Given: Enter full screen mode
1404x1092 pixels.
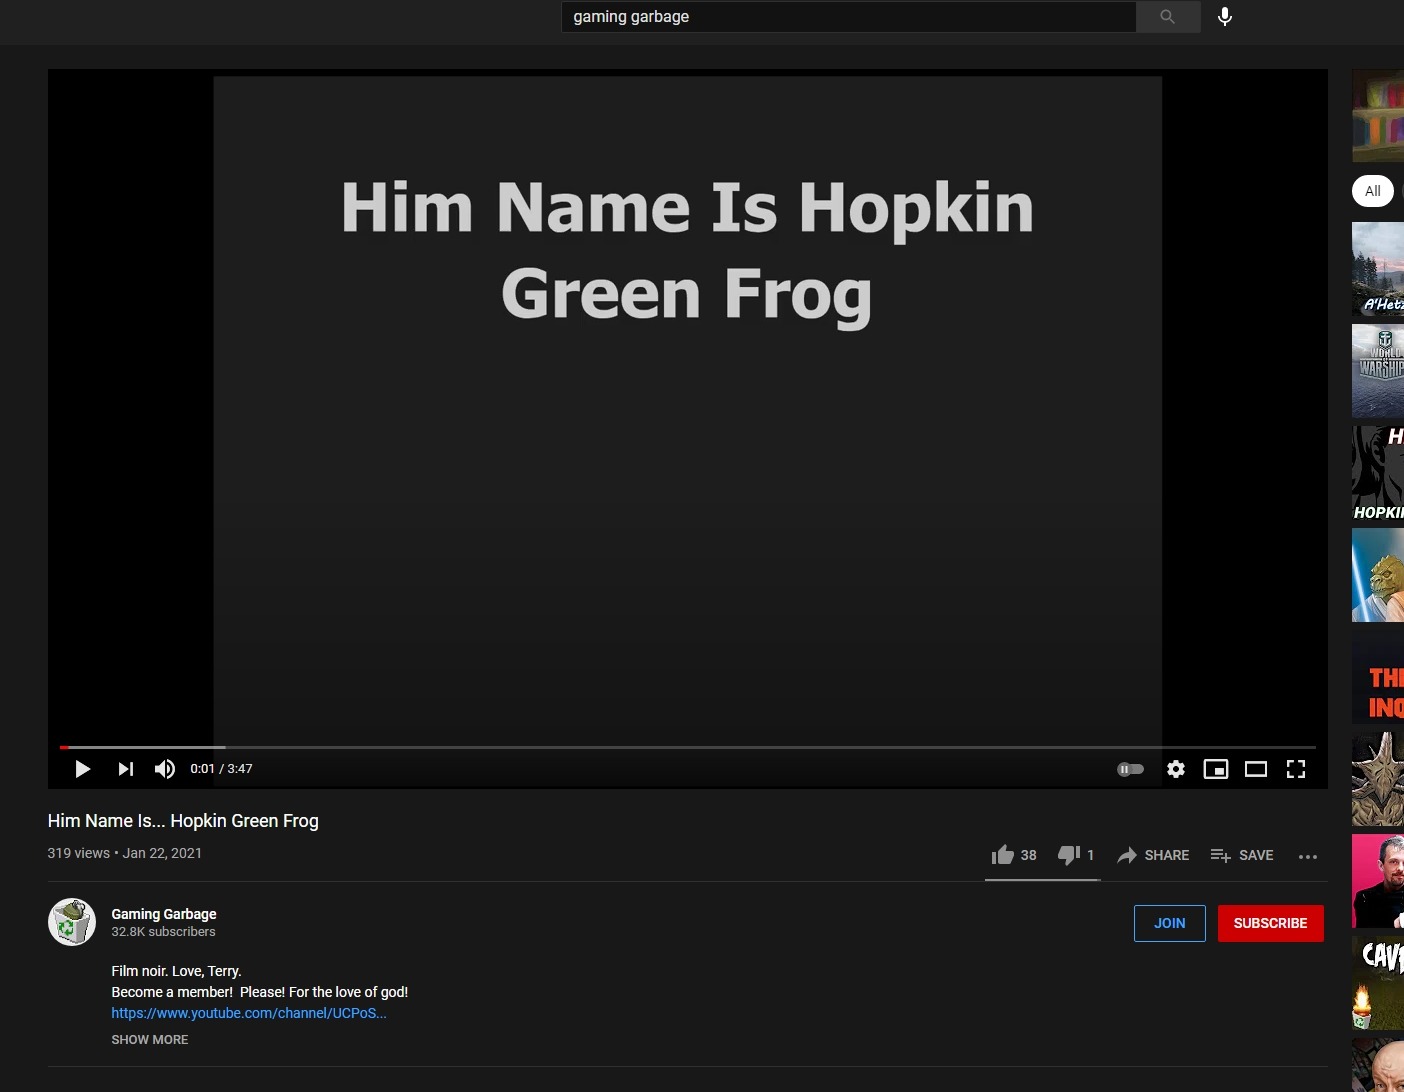Looking at the screenshot, I should 1296,769.
